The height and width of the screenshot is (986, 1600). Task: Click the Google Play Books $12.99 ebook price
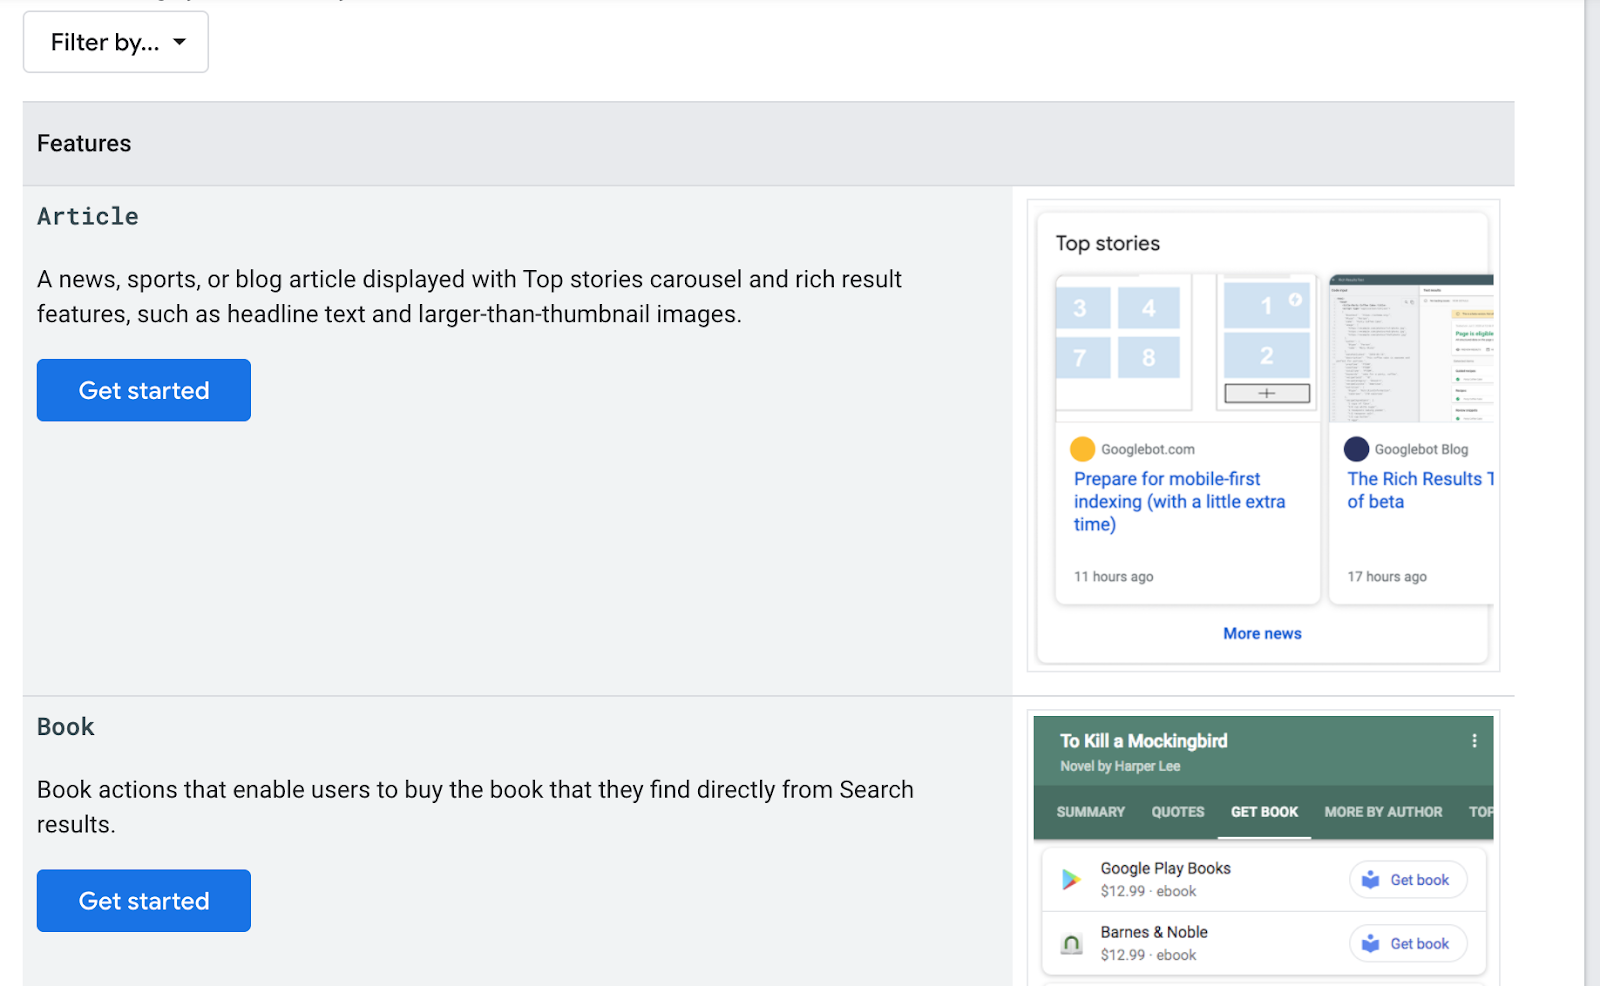(x=1148, y=891)
